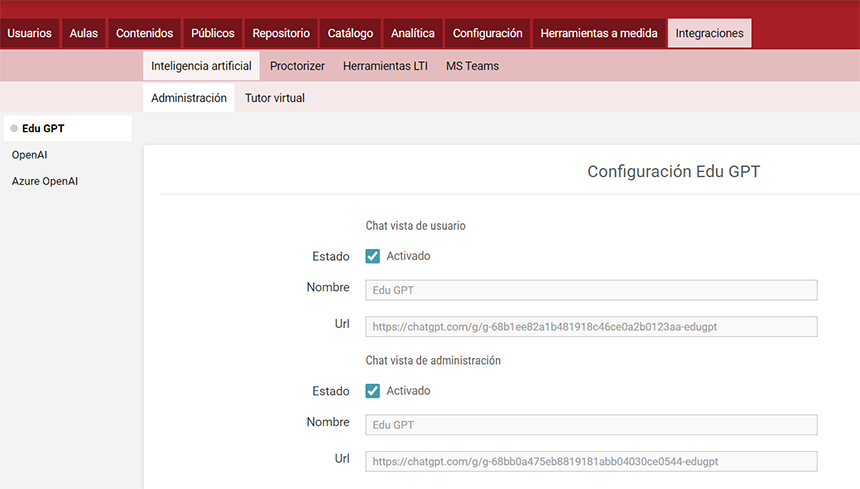Open the Herramientas LTI sub-tab
The width and height of the screenshot is (860, 489).
point(385,66)
